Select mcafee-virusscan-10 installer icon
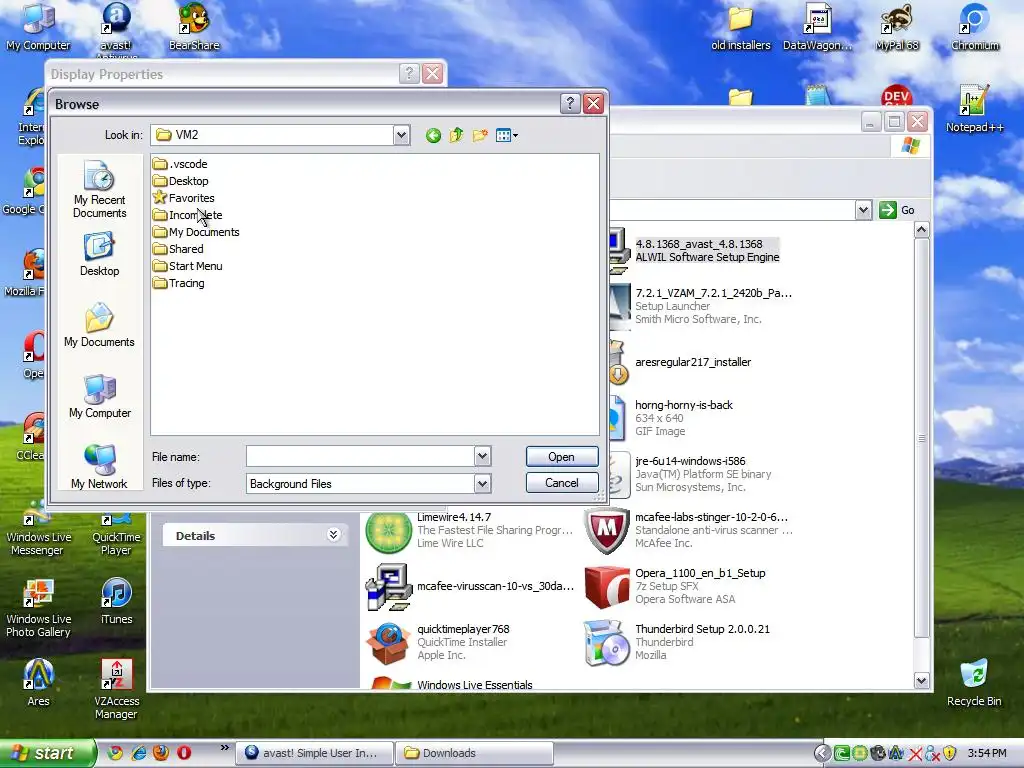This screenshot has height=768, width=1024. coord(389,586)
